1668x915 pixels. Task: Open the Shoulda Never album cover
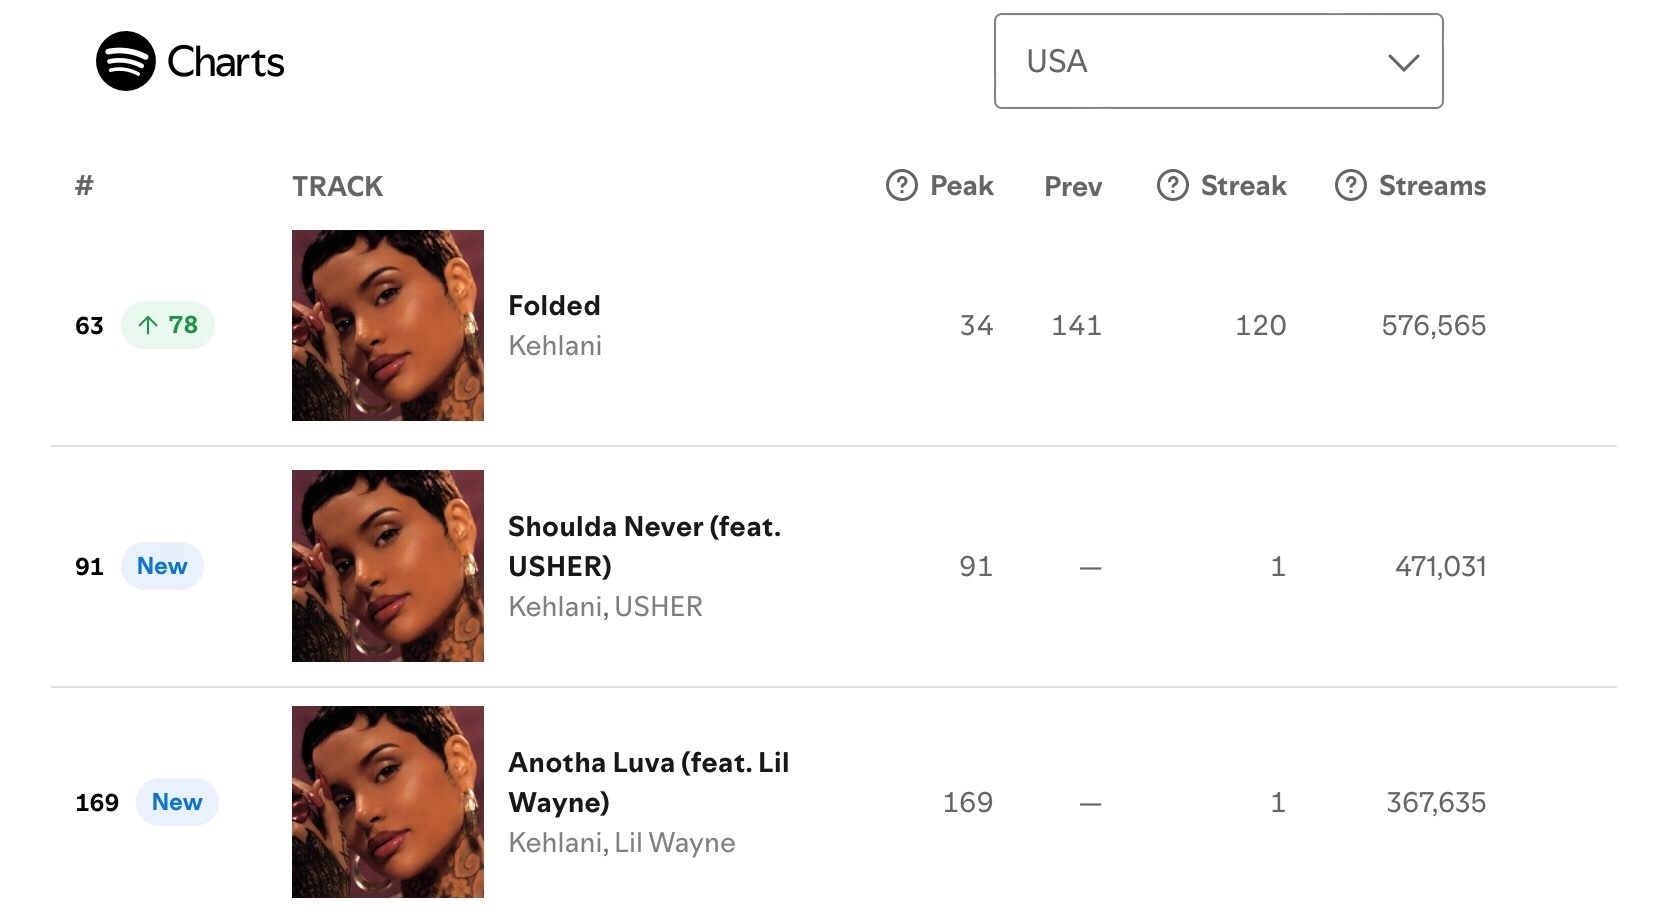(x=388, y=566)
